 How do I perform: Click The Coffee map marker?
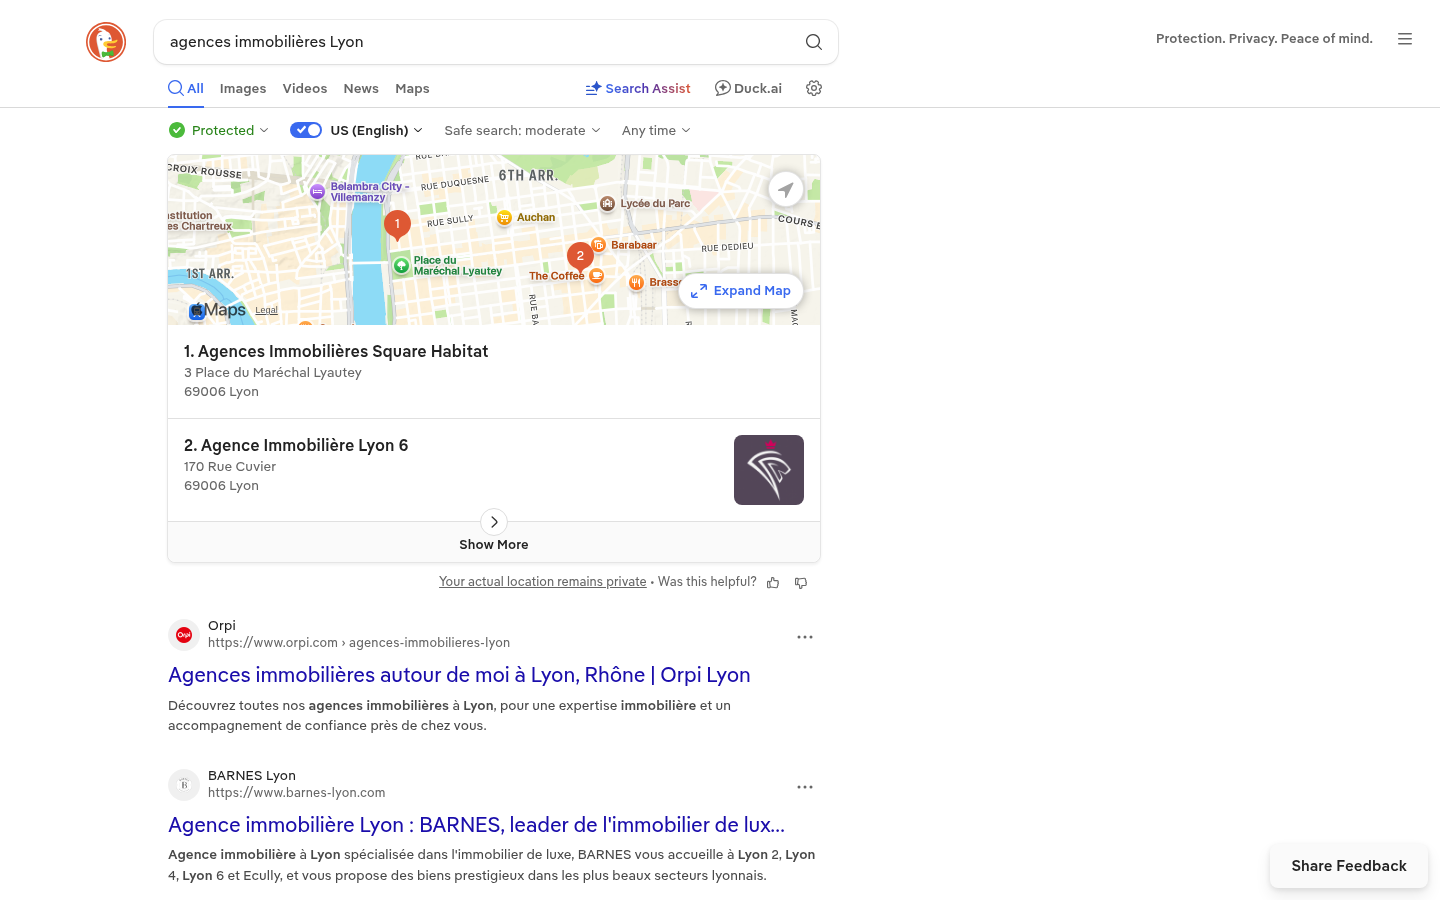point(596,276)
